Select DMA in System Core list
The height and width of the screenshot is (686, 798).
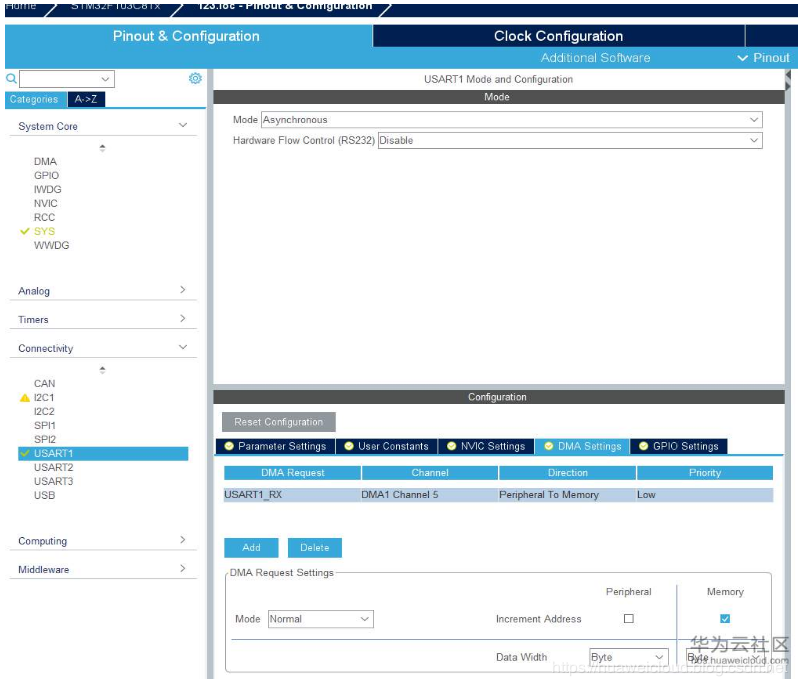(45, 161)
